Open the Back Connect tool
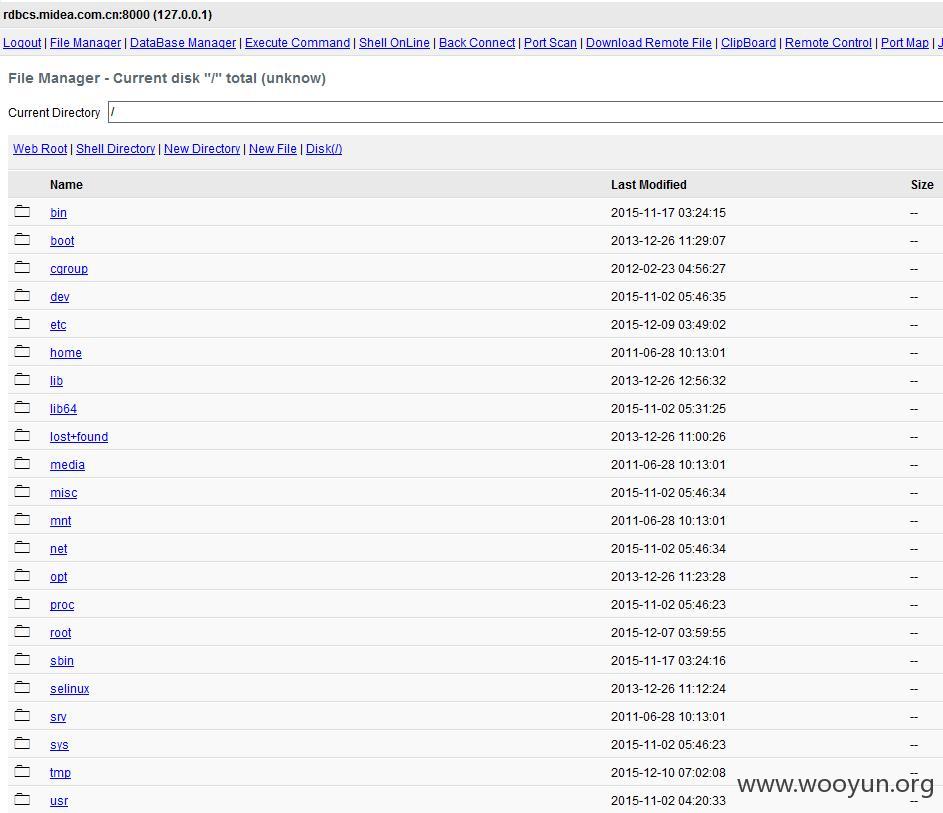Image resolution: width=943 pixels, height=813 pixels. tap(477, 43)
